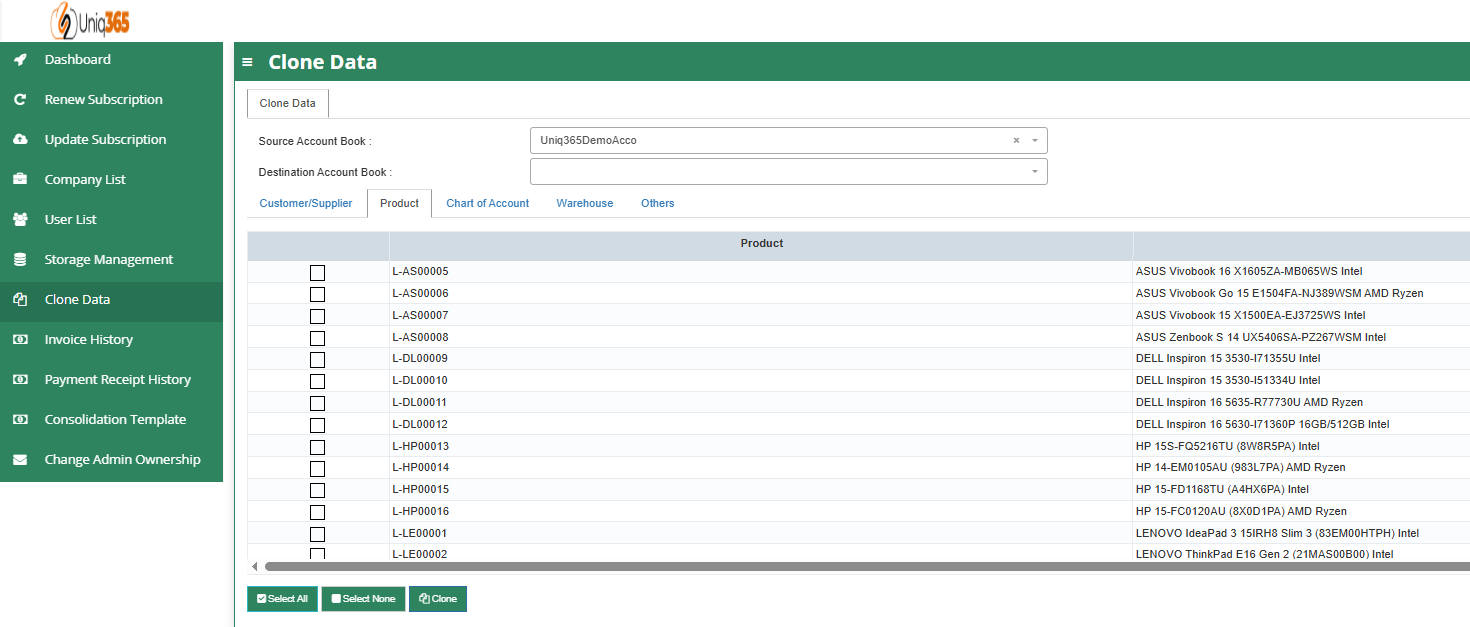The width and height of the screenshot is (1470, 627).
Task: Click the horizontal scrollbar of the product table
Action: (866, 567)
